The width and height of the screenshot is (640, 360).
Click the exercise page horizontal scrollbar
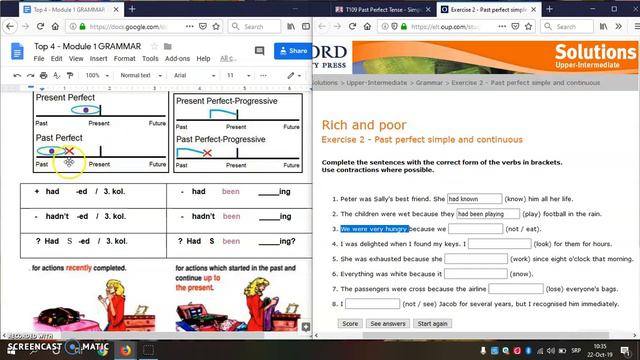[x=486, y=336]
